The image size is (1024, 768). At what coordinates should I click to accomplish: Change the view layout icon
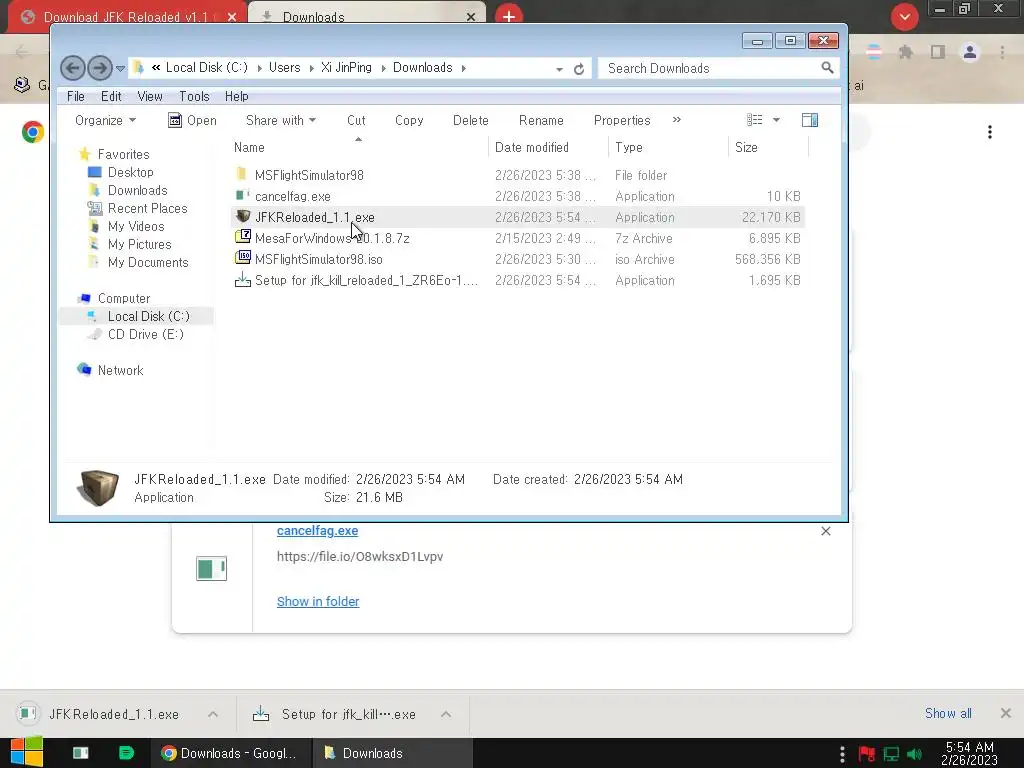(754, 120)
